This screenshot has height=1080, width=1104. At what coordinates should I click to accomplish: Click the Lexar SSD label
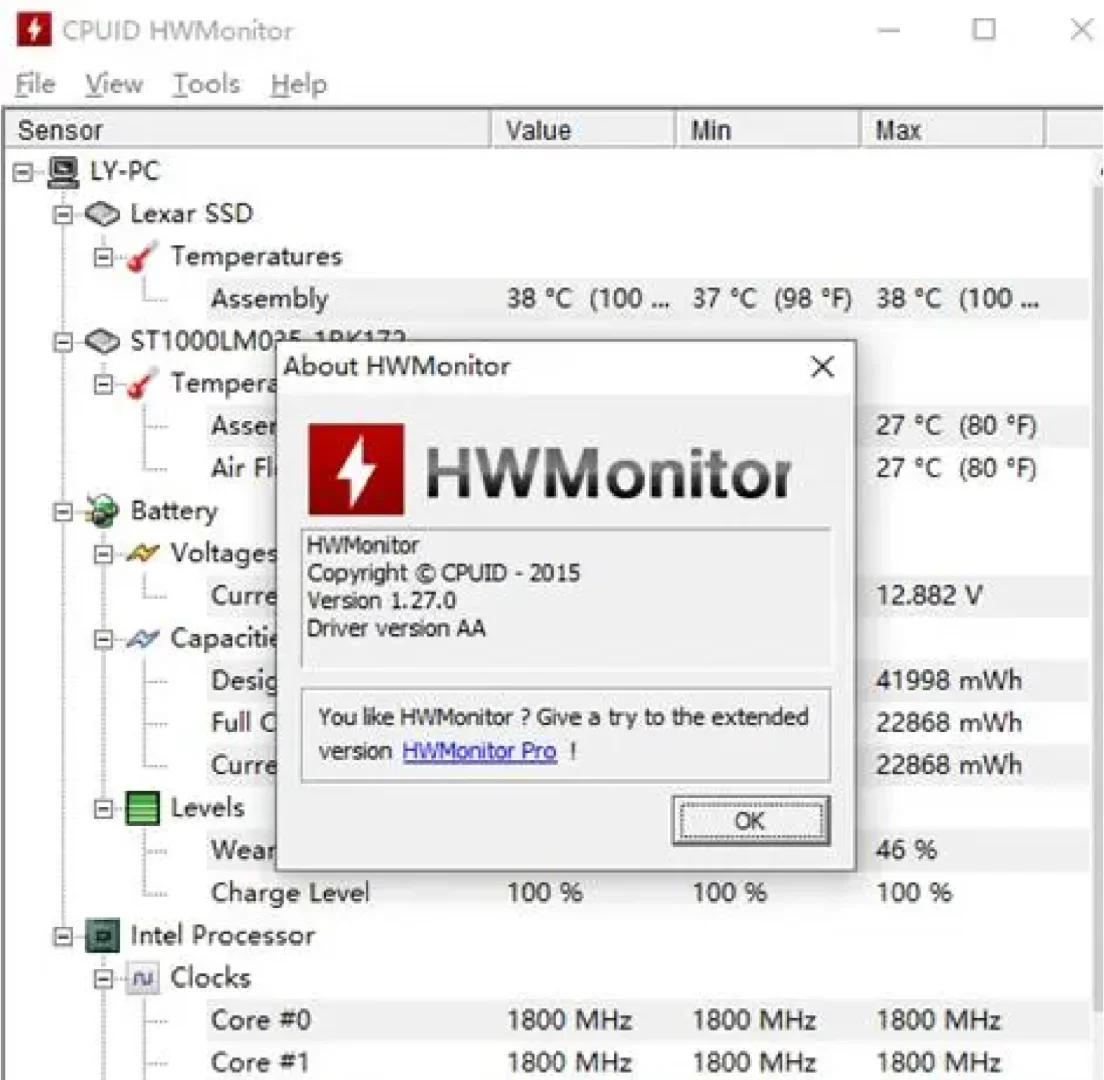click(x=192, y=214)
